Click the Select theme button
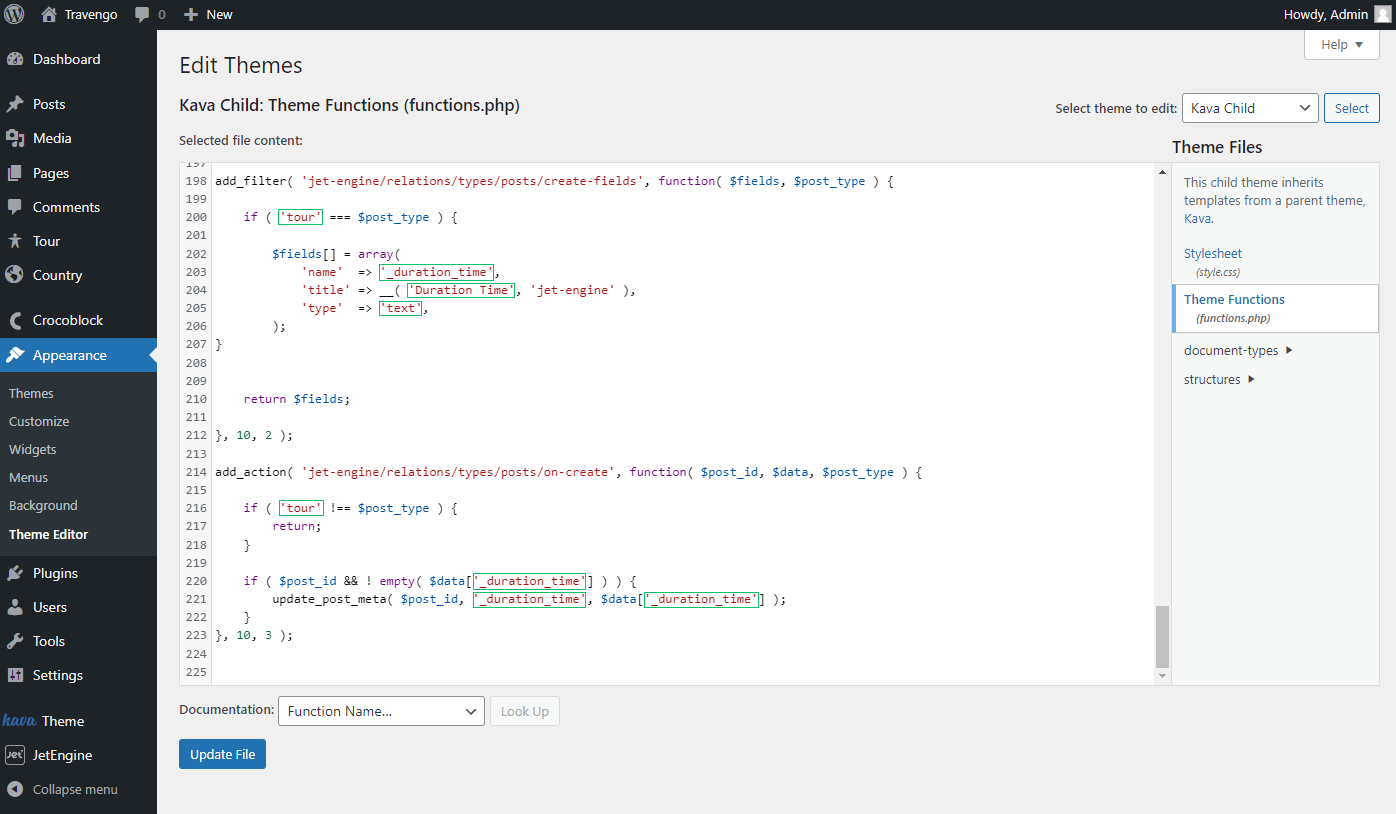Image resolution: width=1396 pixels, height=814 pixels. click(1352, 108)
